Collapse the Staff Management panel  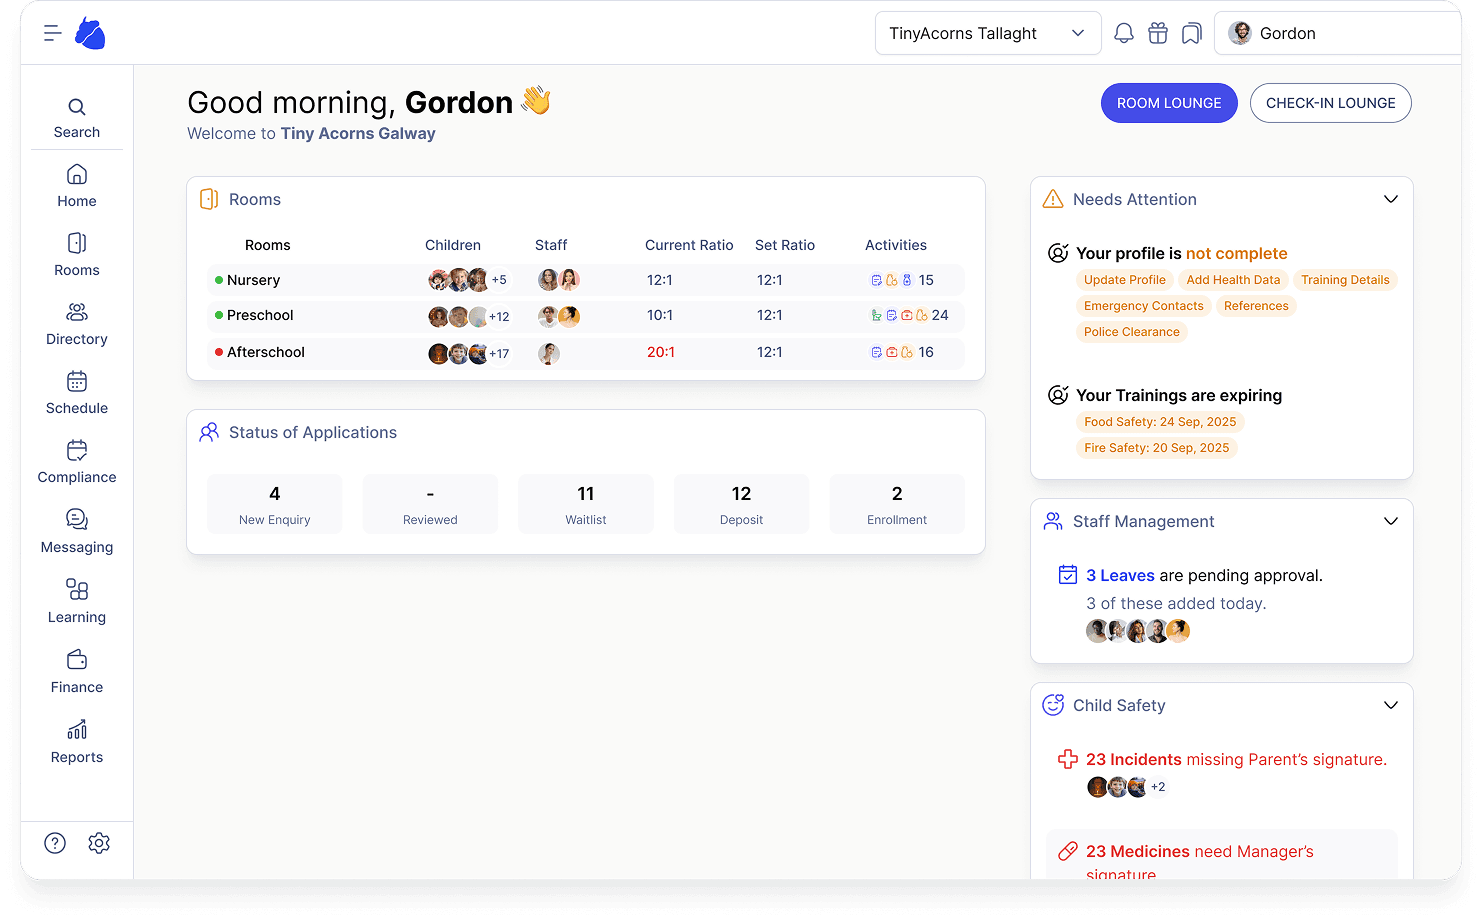coord(1391,521)
